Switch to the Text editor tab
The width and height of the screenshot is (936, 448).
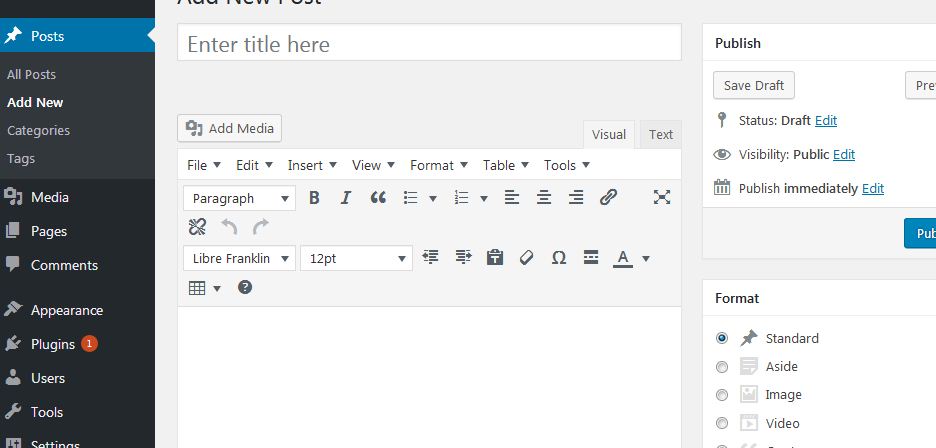661,134
